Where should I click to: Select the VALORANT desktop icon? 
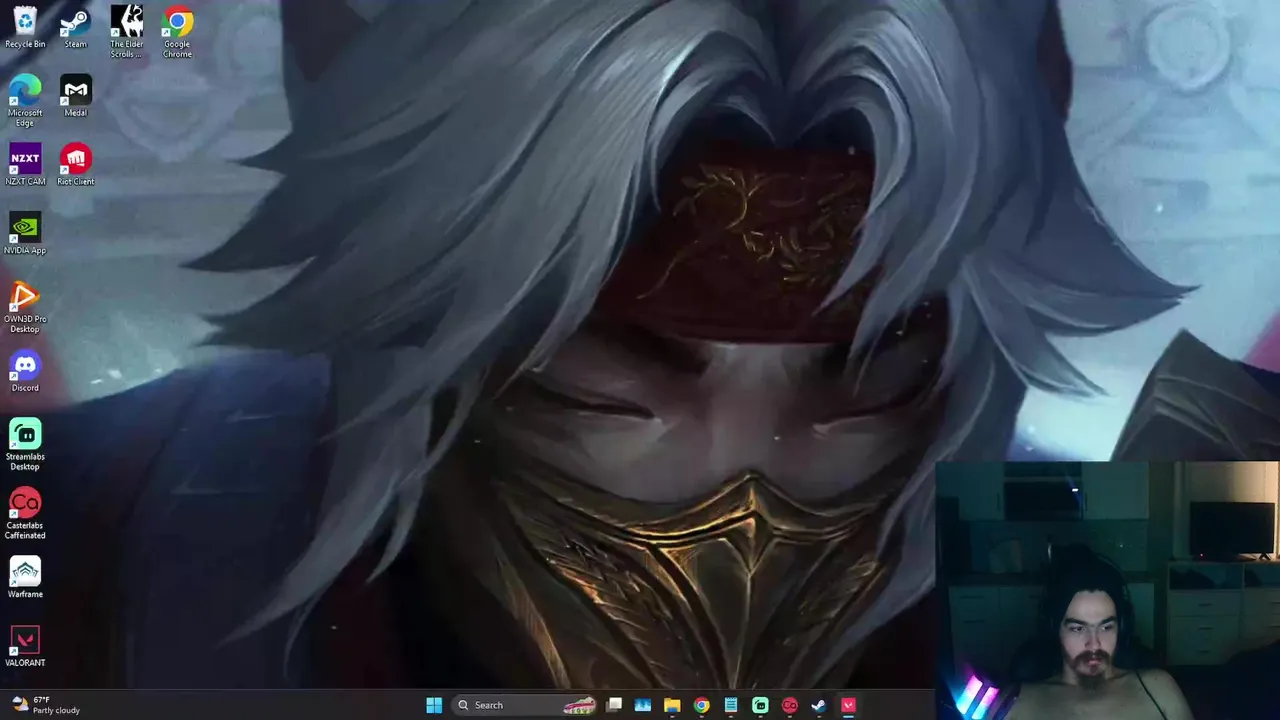pyautogui.click(x=25, y=647)
